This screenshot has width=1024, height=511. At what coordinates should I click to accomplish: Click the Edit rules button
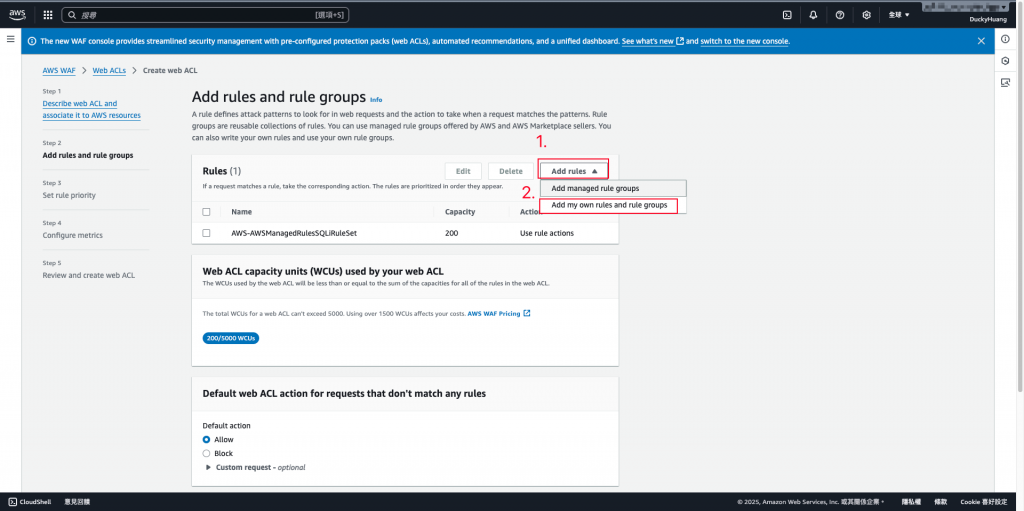(x=463, y=171)
